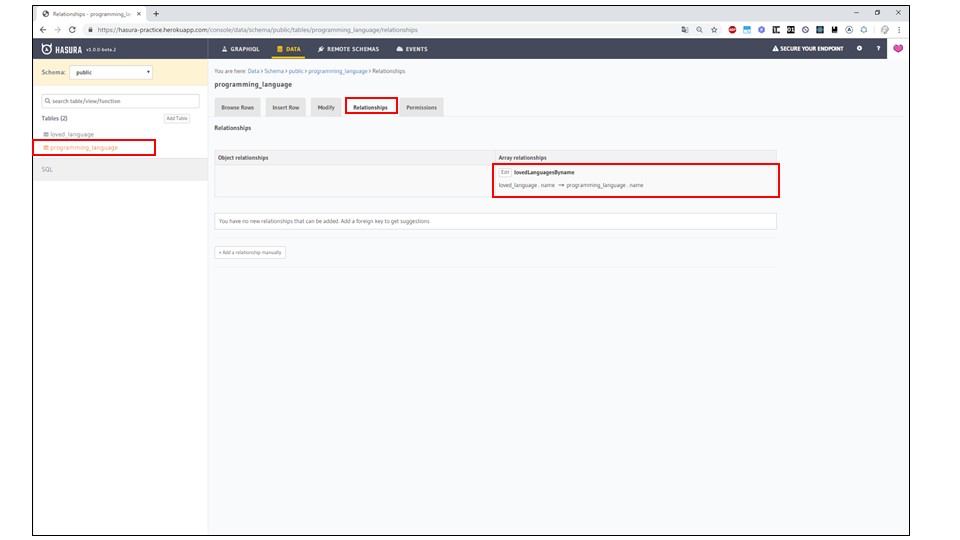This screenshot has height=540, width=960.
Task: Click the zoom magnifier icon in address bar
Action: 699,29
